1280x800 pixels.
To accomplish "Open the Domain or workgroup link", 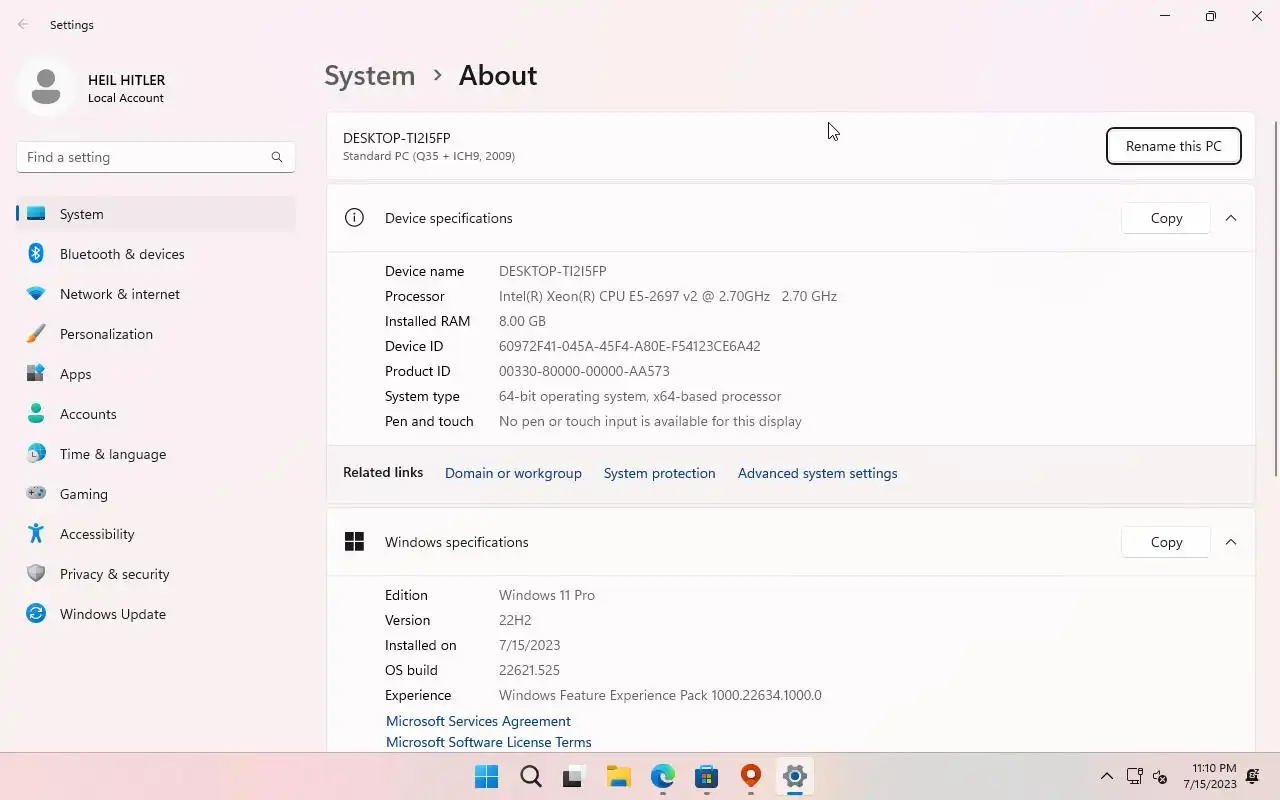I will 513,473.
